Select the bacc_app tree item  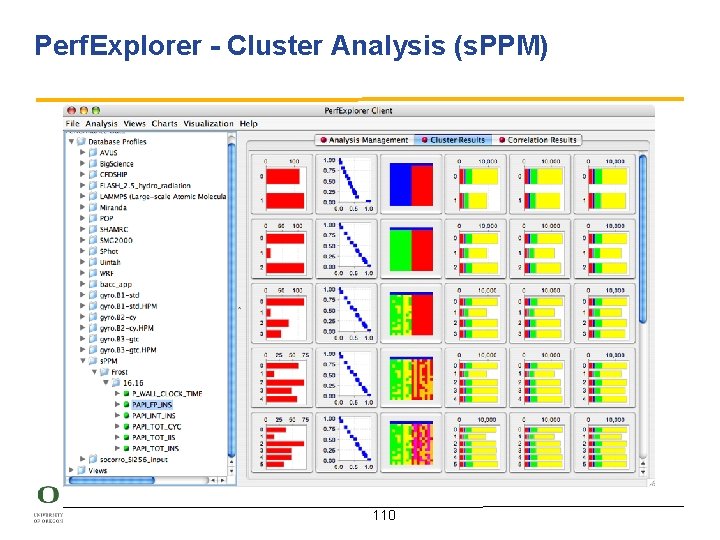pos(116,284)
